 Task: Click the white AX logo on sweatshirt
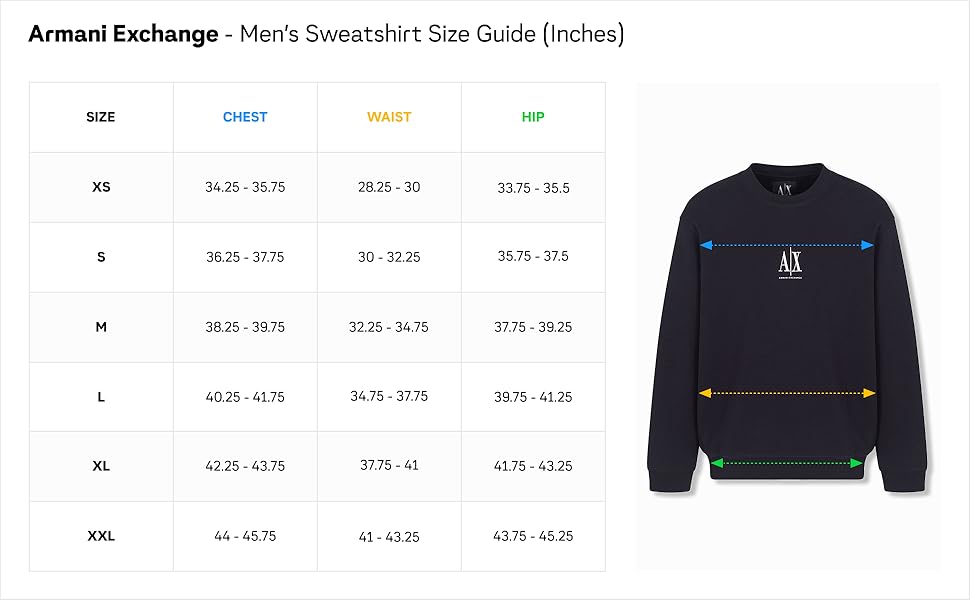coord(789,264)
